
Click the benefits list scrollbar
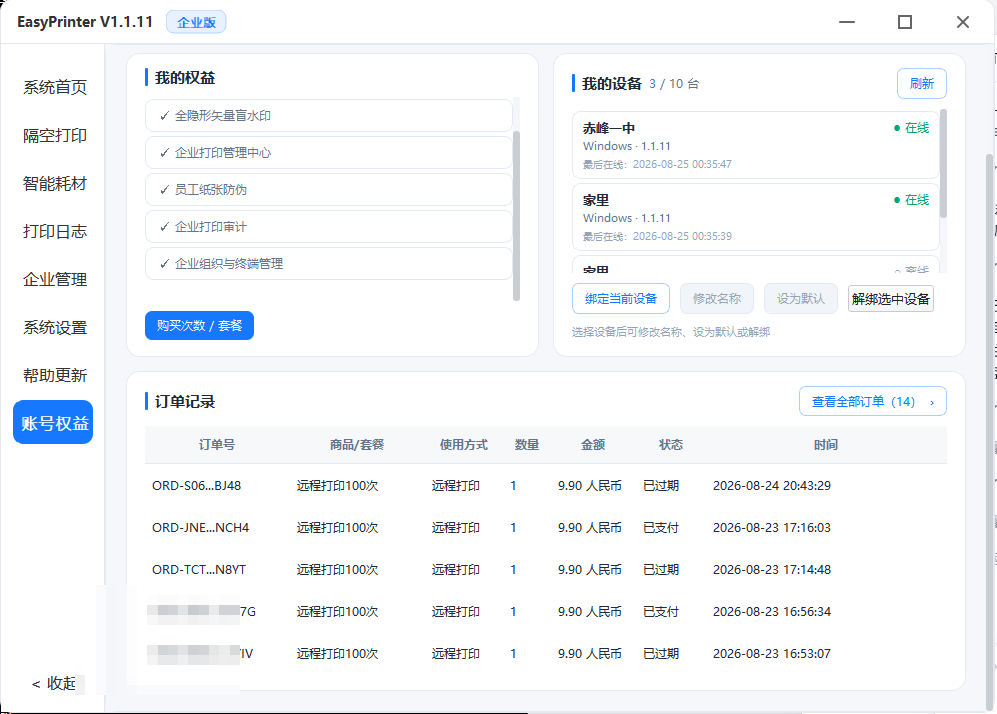tap(516, 215)
